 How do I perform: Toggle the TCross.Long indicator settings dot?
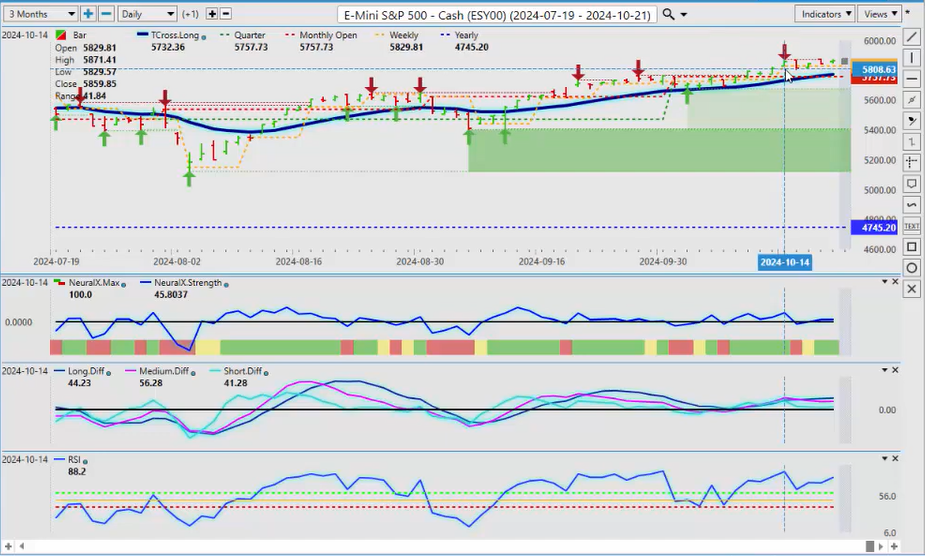[204, 36]
